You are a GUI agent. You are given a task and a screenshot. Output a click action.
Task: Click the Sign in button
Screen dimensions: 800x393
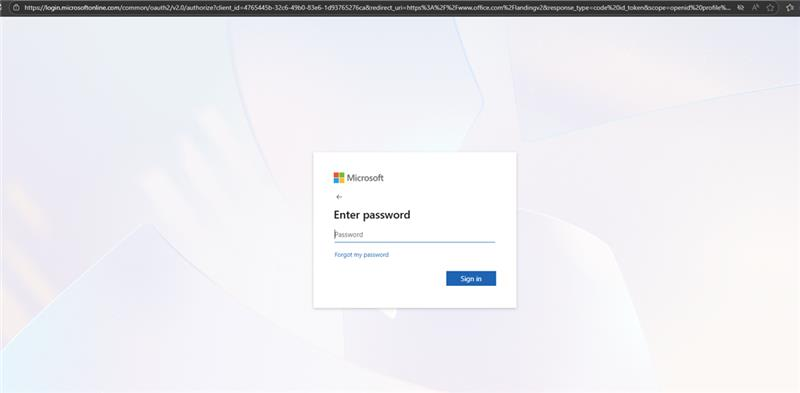(x=471, y=279)
